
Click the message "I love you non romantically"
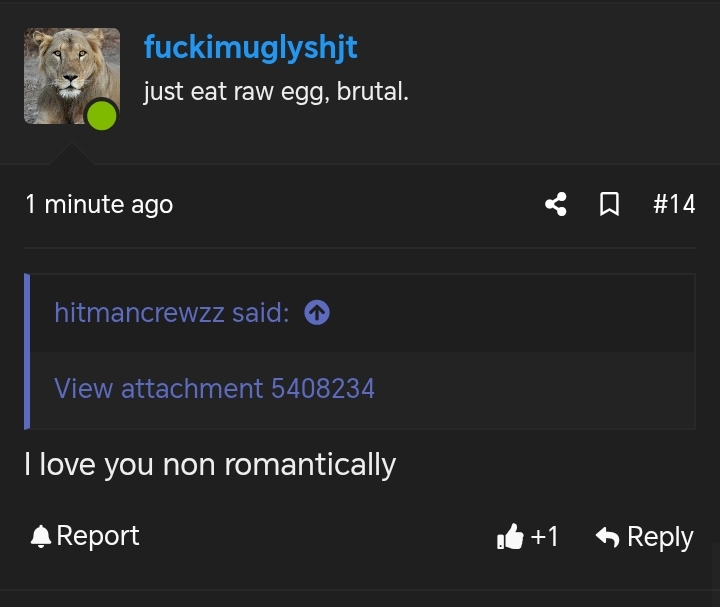pos(210,465)
